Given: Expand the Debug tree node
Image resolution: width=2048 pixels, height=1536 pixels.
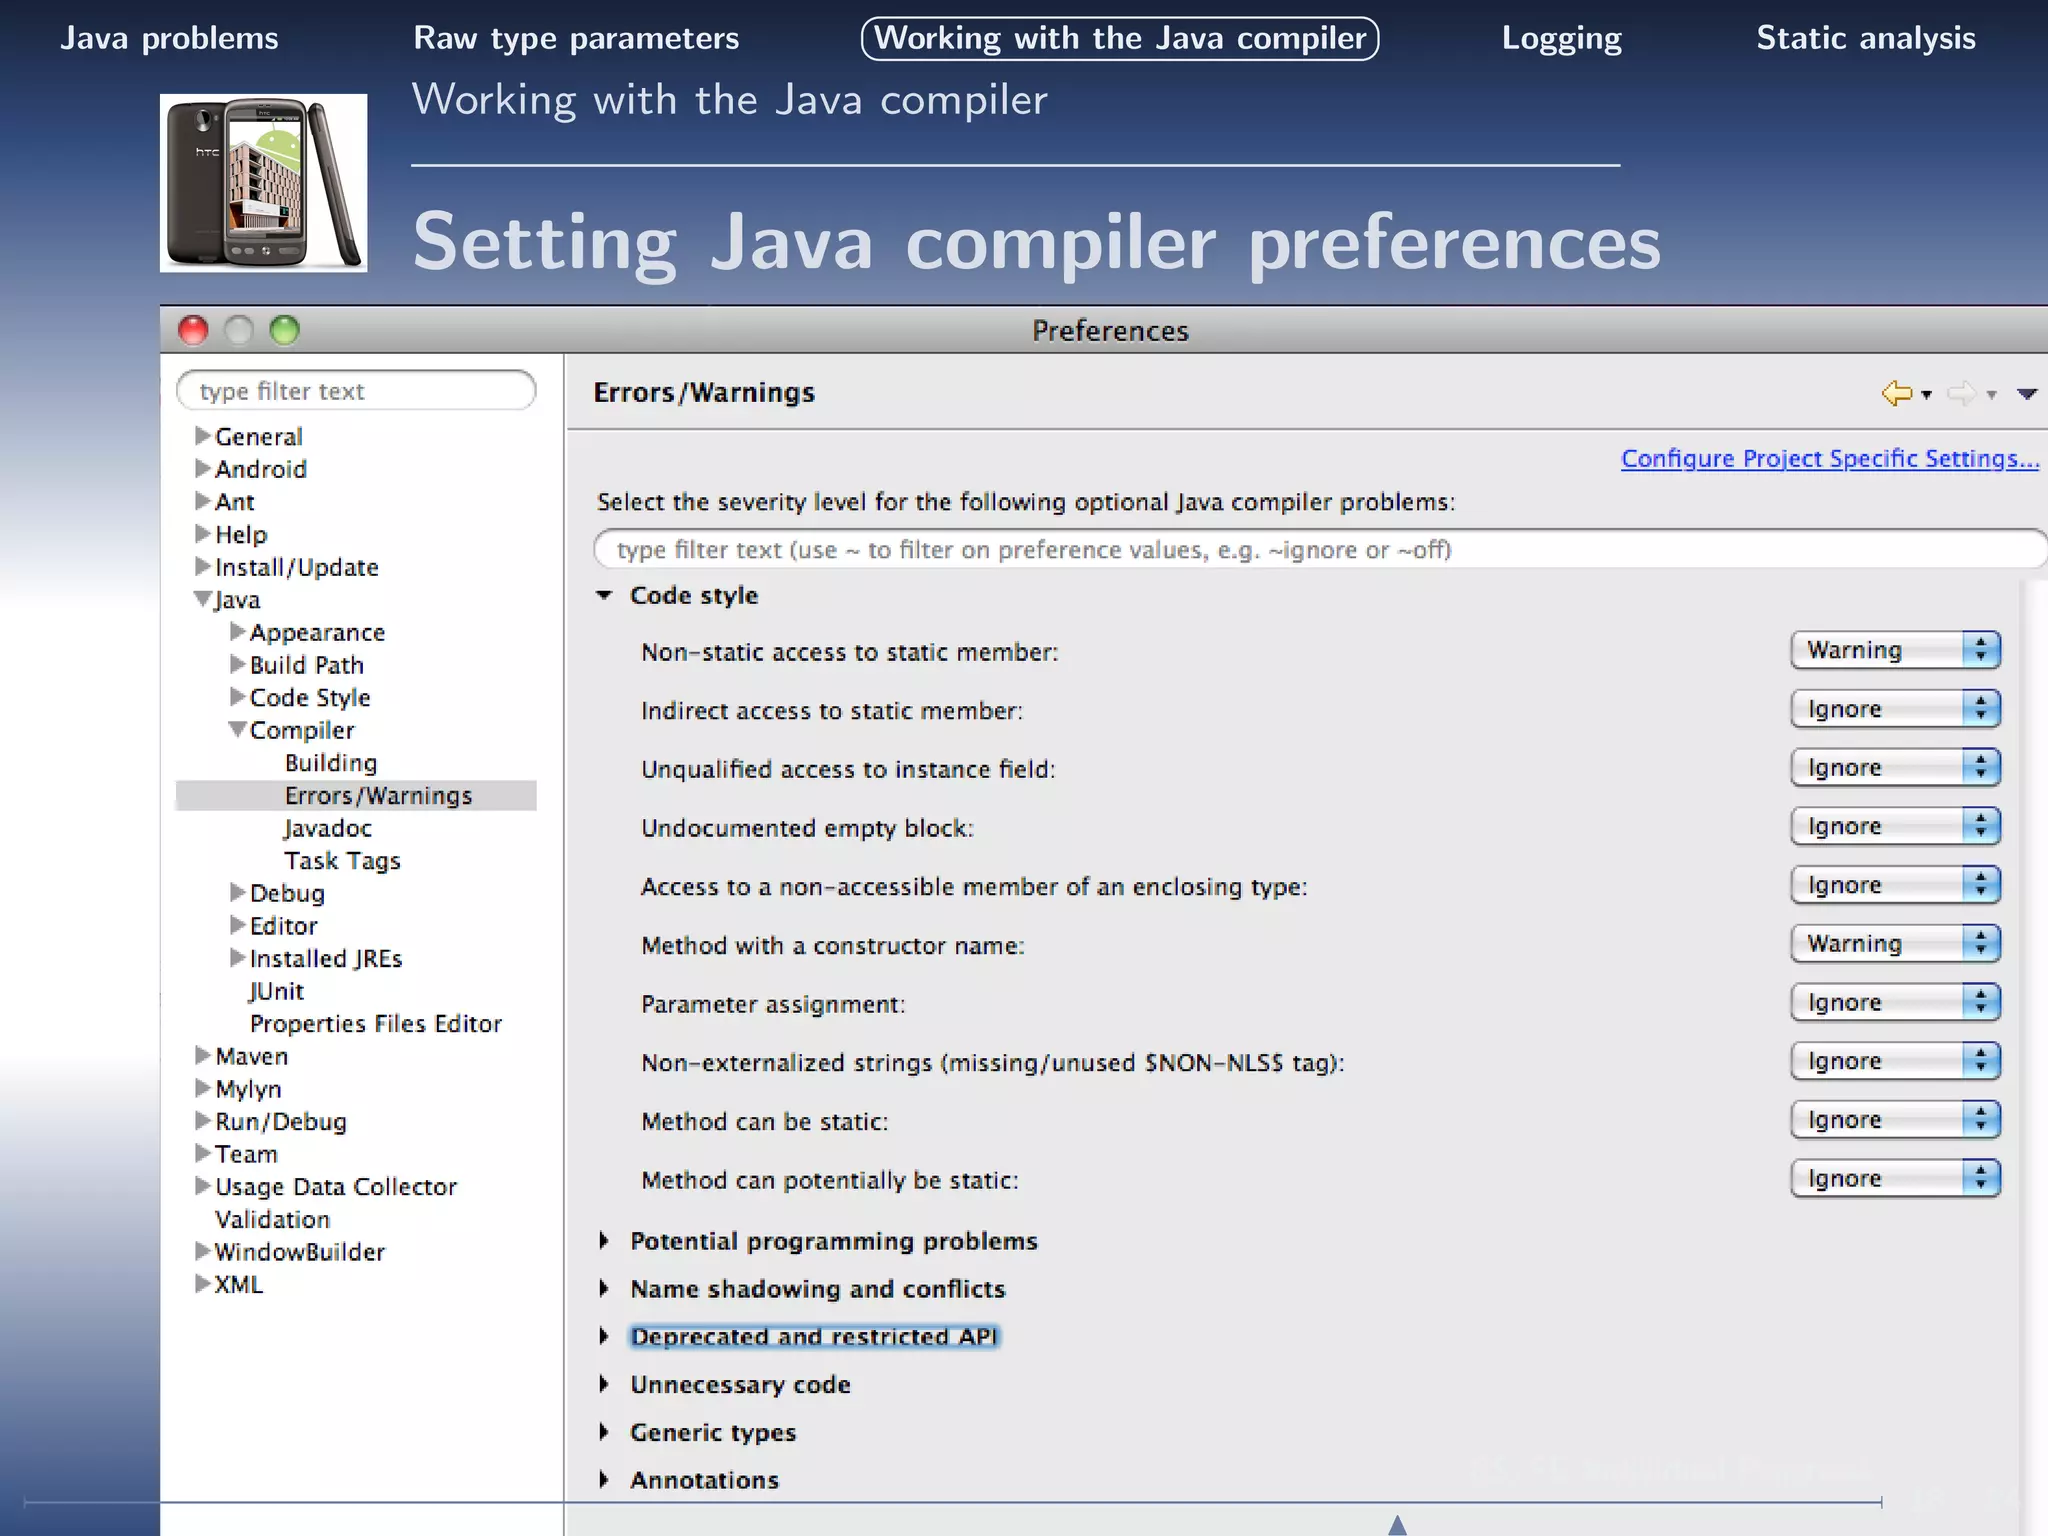Looking at the screenshot, I should [238, 892].
